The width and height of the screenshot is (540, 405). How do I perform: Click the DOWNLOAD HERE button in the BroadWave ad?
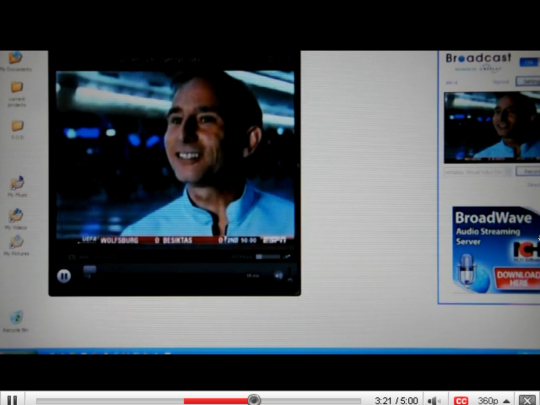click(517, 278)
